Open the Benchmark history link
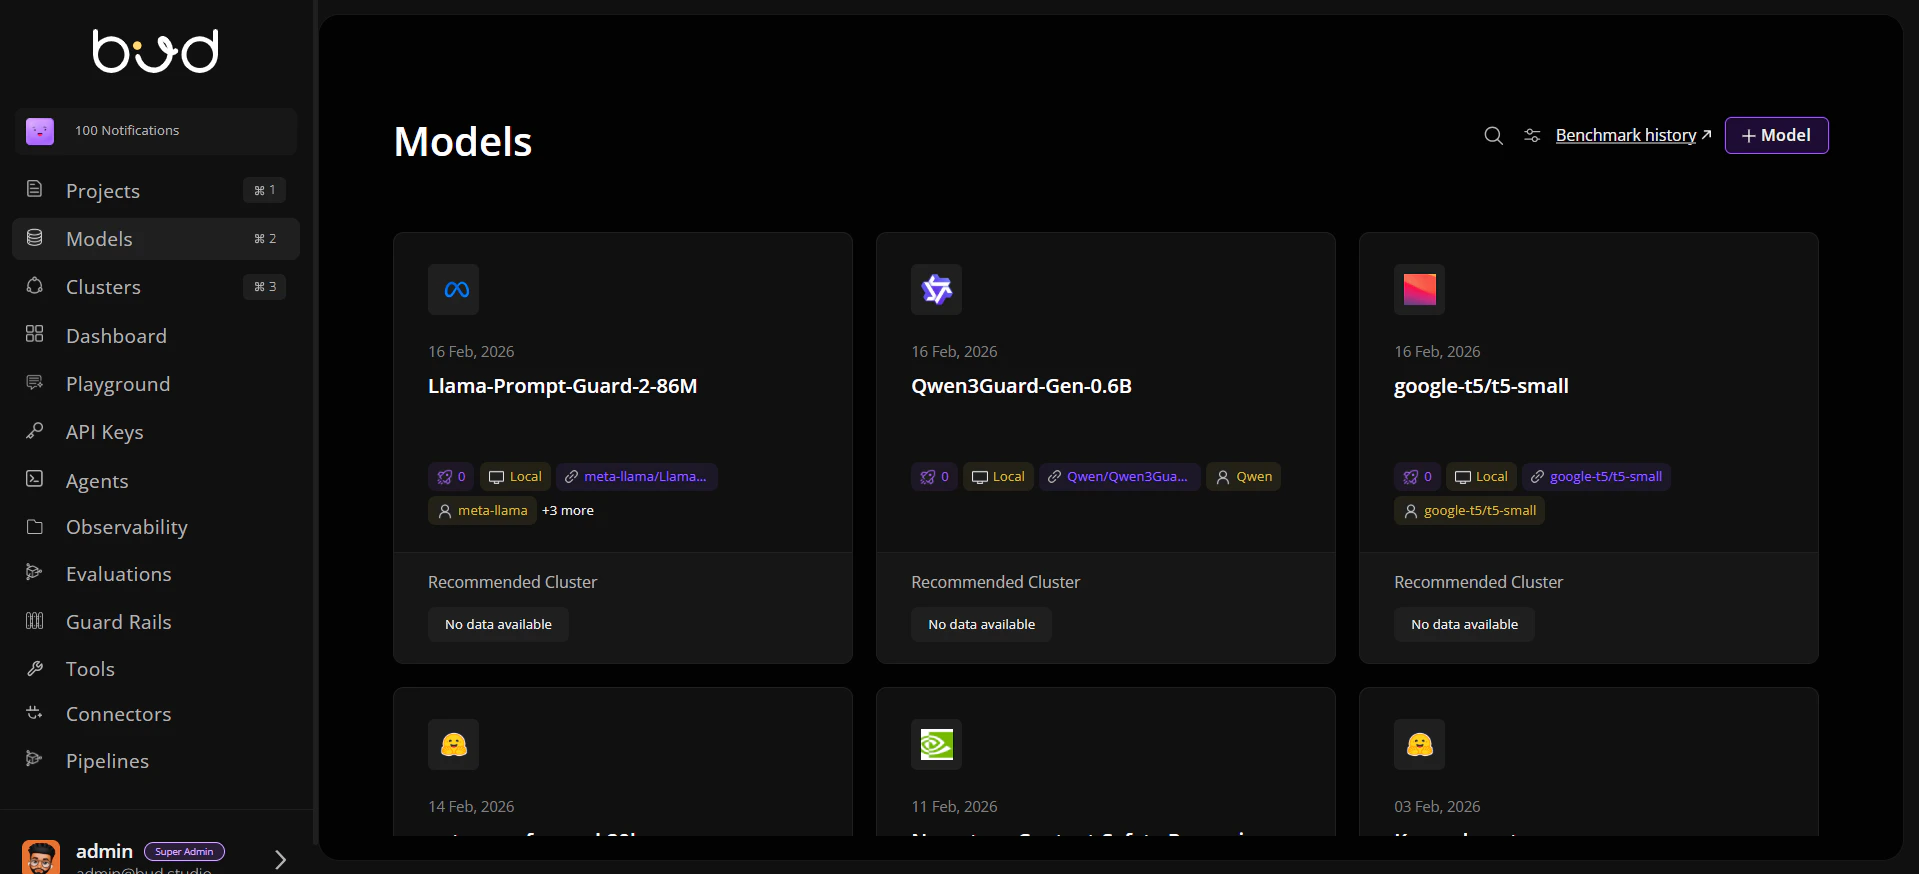The width and height of the screenshot is (1919, 874). point(1633,135)
